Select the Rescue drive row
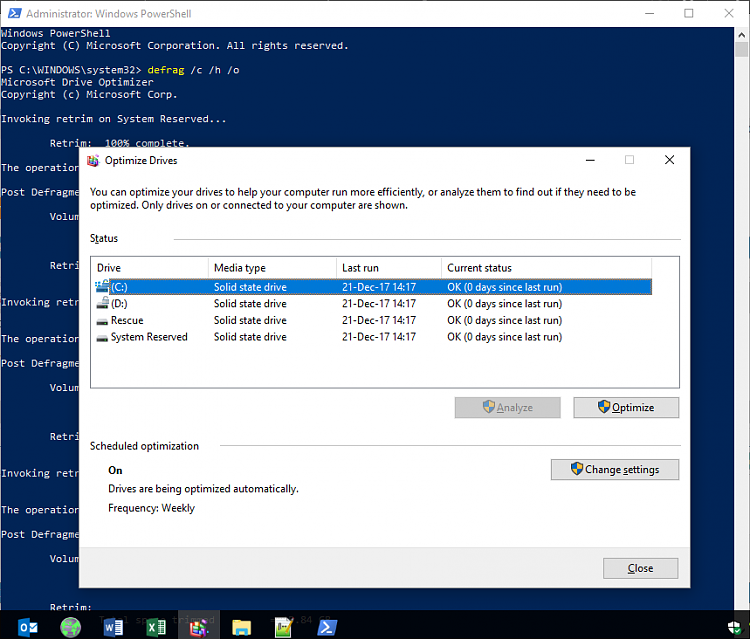 tap(373, 320)
